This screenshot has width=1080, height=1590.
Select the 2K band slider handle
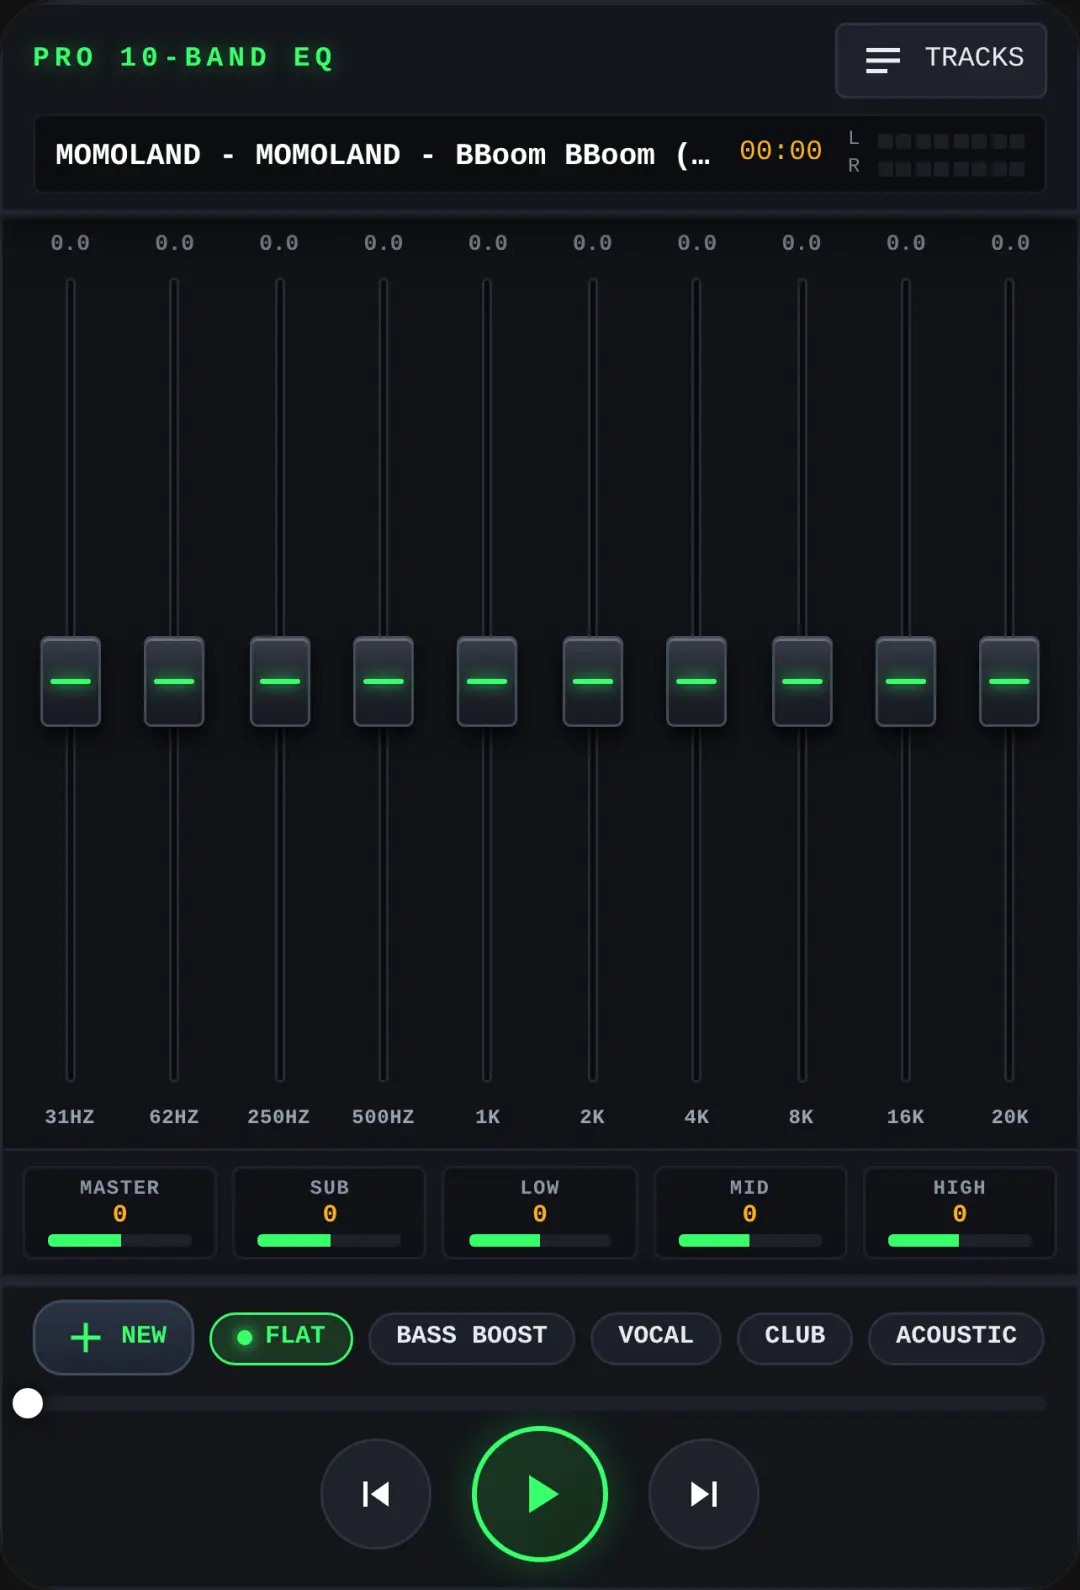point(593,681)
